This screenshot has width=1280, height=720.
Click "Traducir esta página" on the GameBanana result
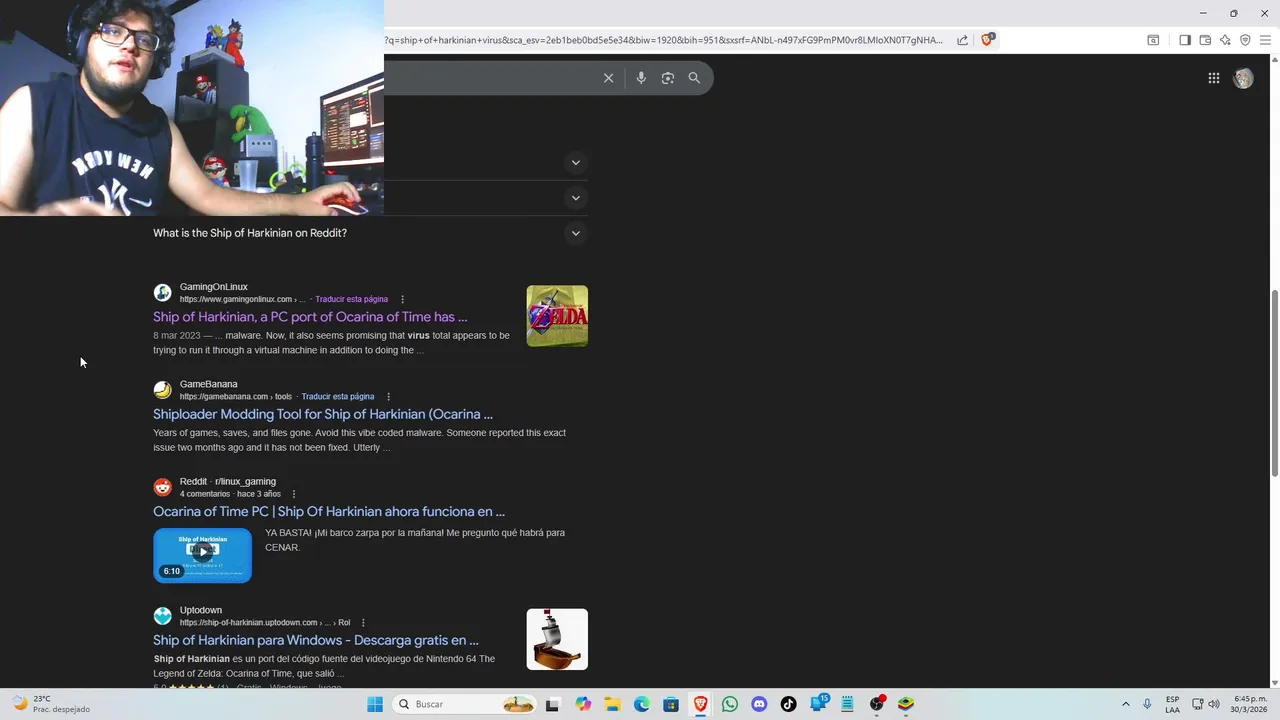(338, 396)
